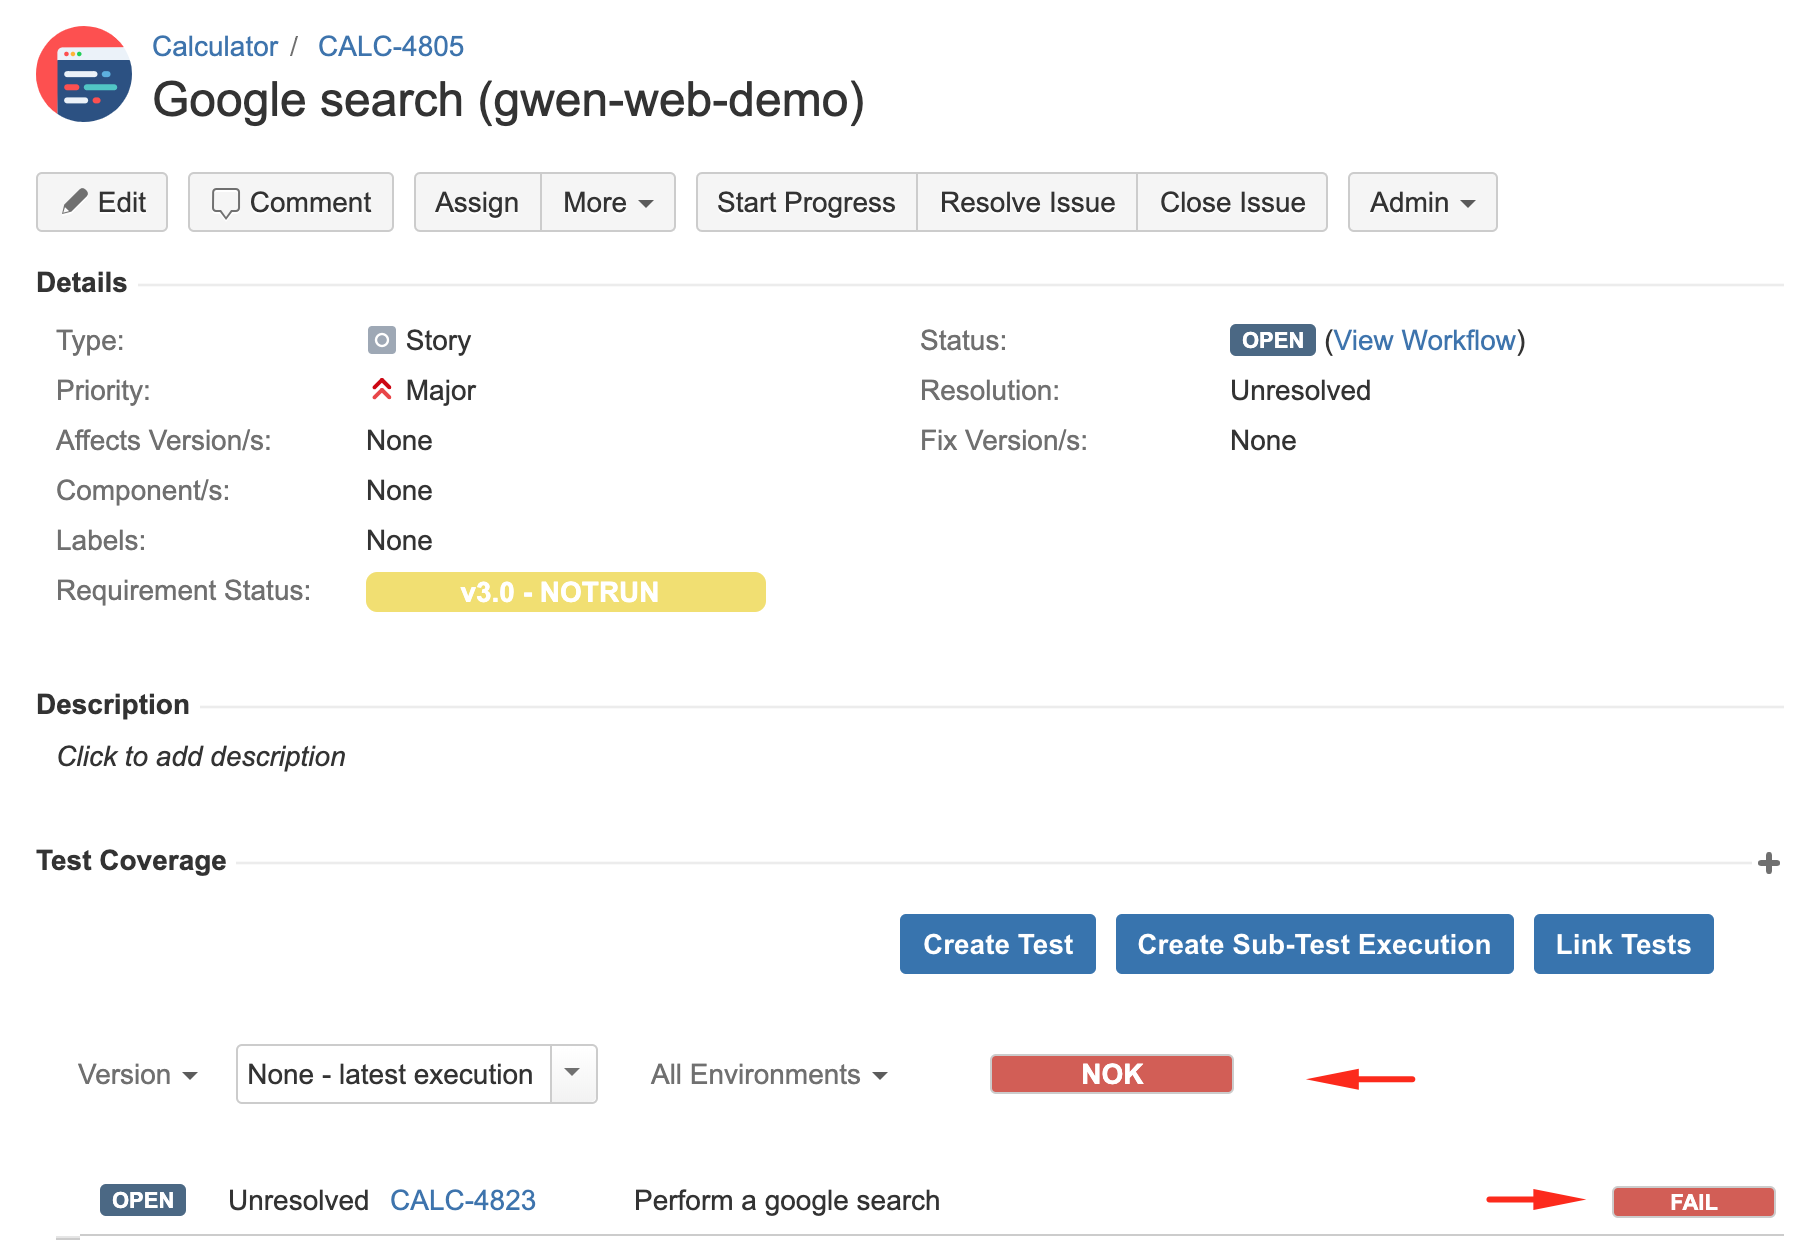This screenshot has height=1252, width=1808.
Task: Click Create Sub-Test Execution button
Action: (1314, 944)
